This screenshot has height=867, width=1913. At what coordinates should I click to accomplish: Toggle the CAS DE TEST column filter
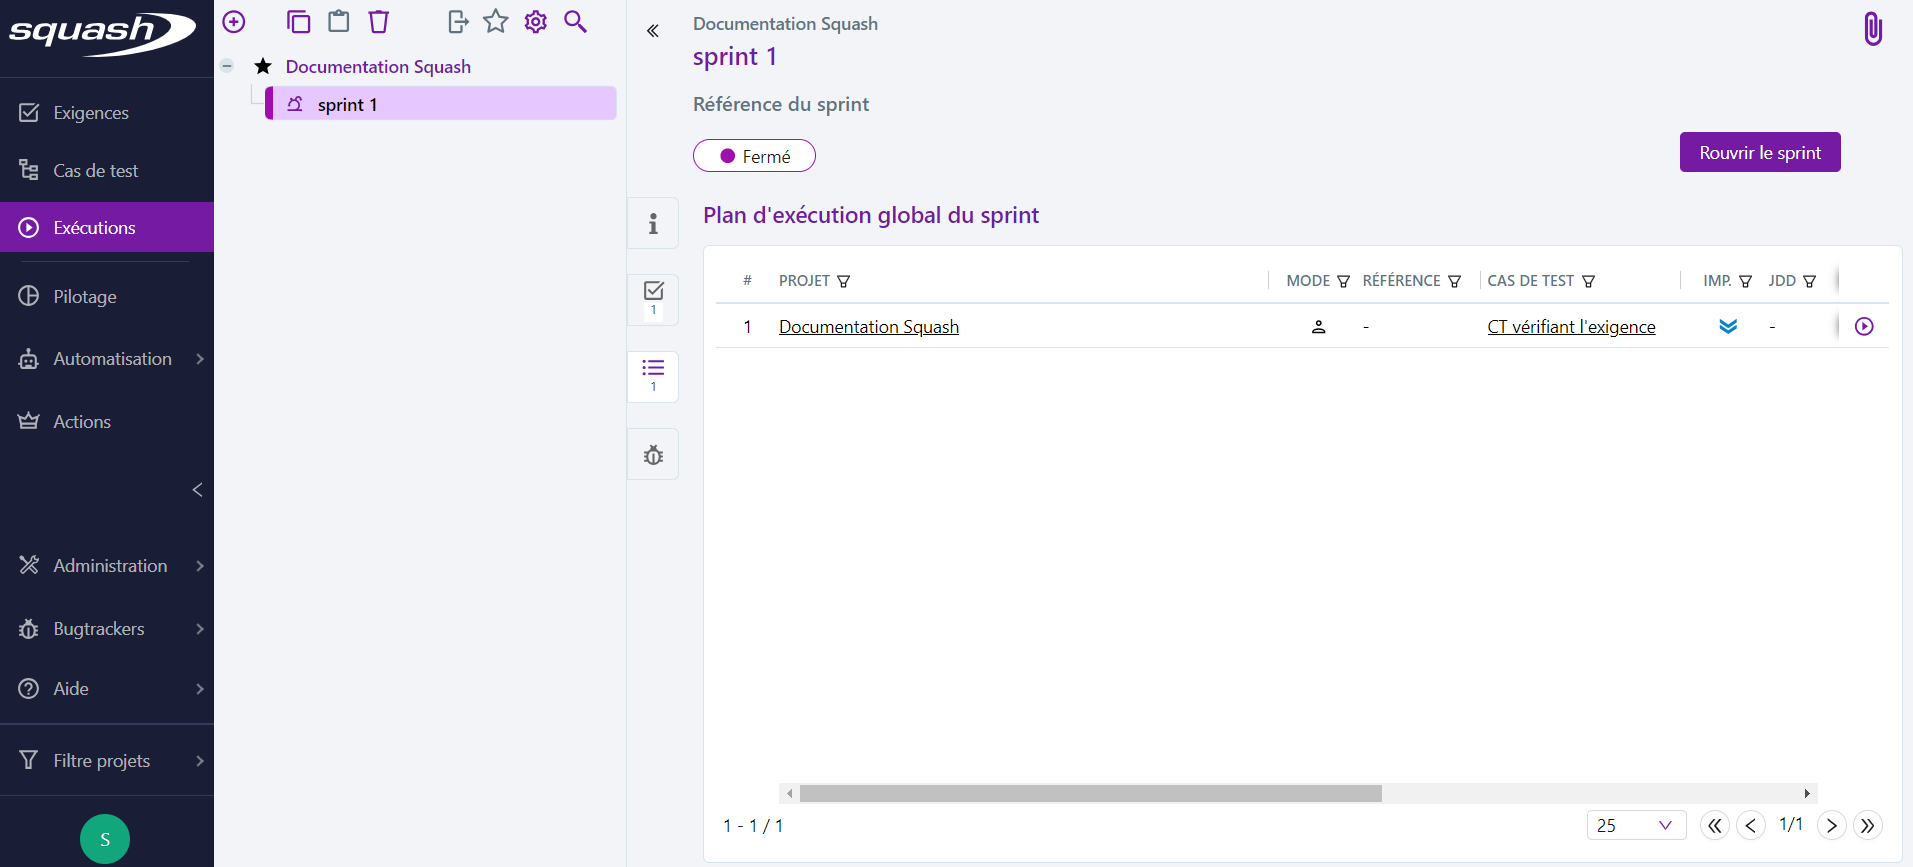[1588, 281]
